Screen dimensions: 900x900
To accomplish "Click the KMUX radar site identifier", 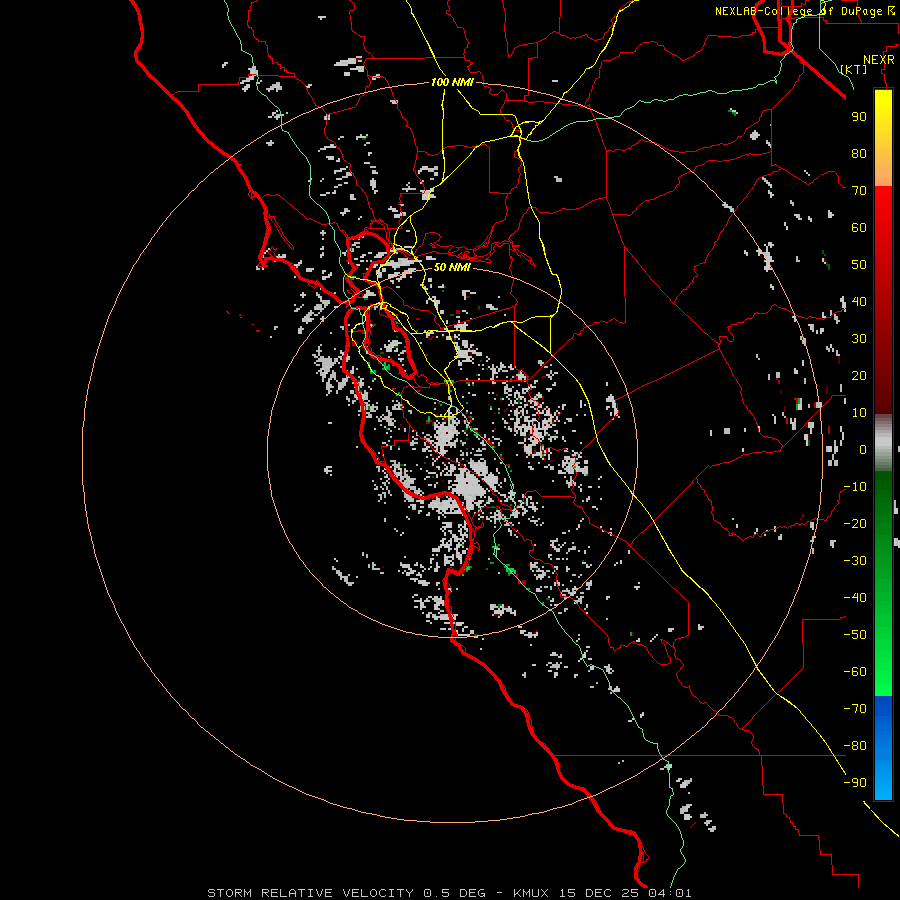I will click(532, 893).
